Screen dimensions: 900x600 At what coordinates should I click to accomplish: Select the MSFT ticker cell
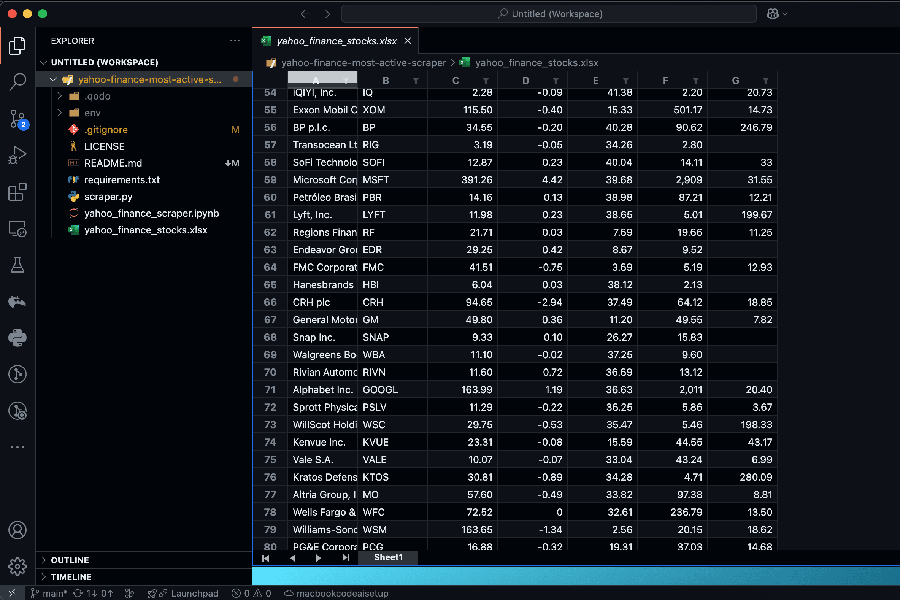(x=393, y=180)
